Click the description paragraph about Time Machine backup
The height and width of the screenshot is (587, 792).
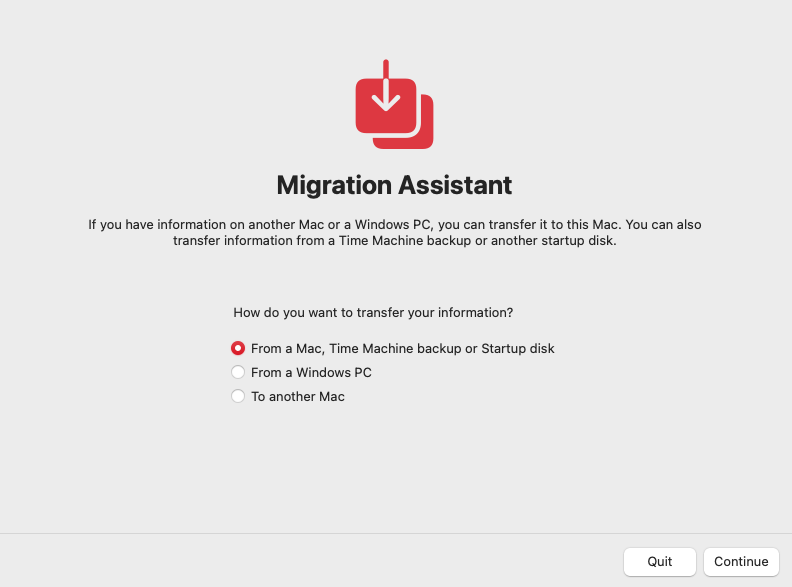tap(394, 232)
